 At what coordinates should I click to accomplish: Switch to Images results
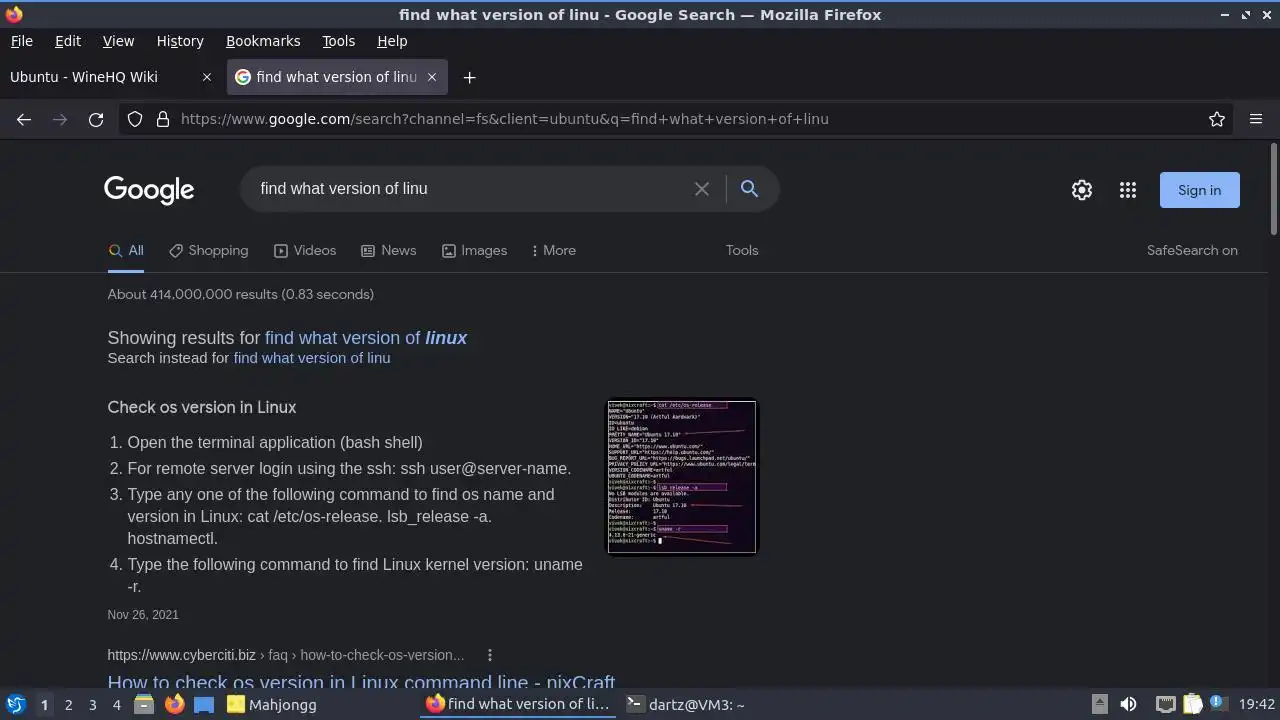[x=474, y=251]
